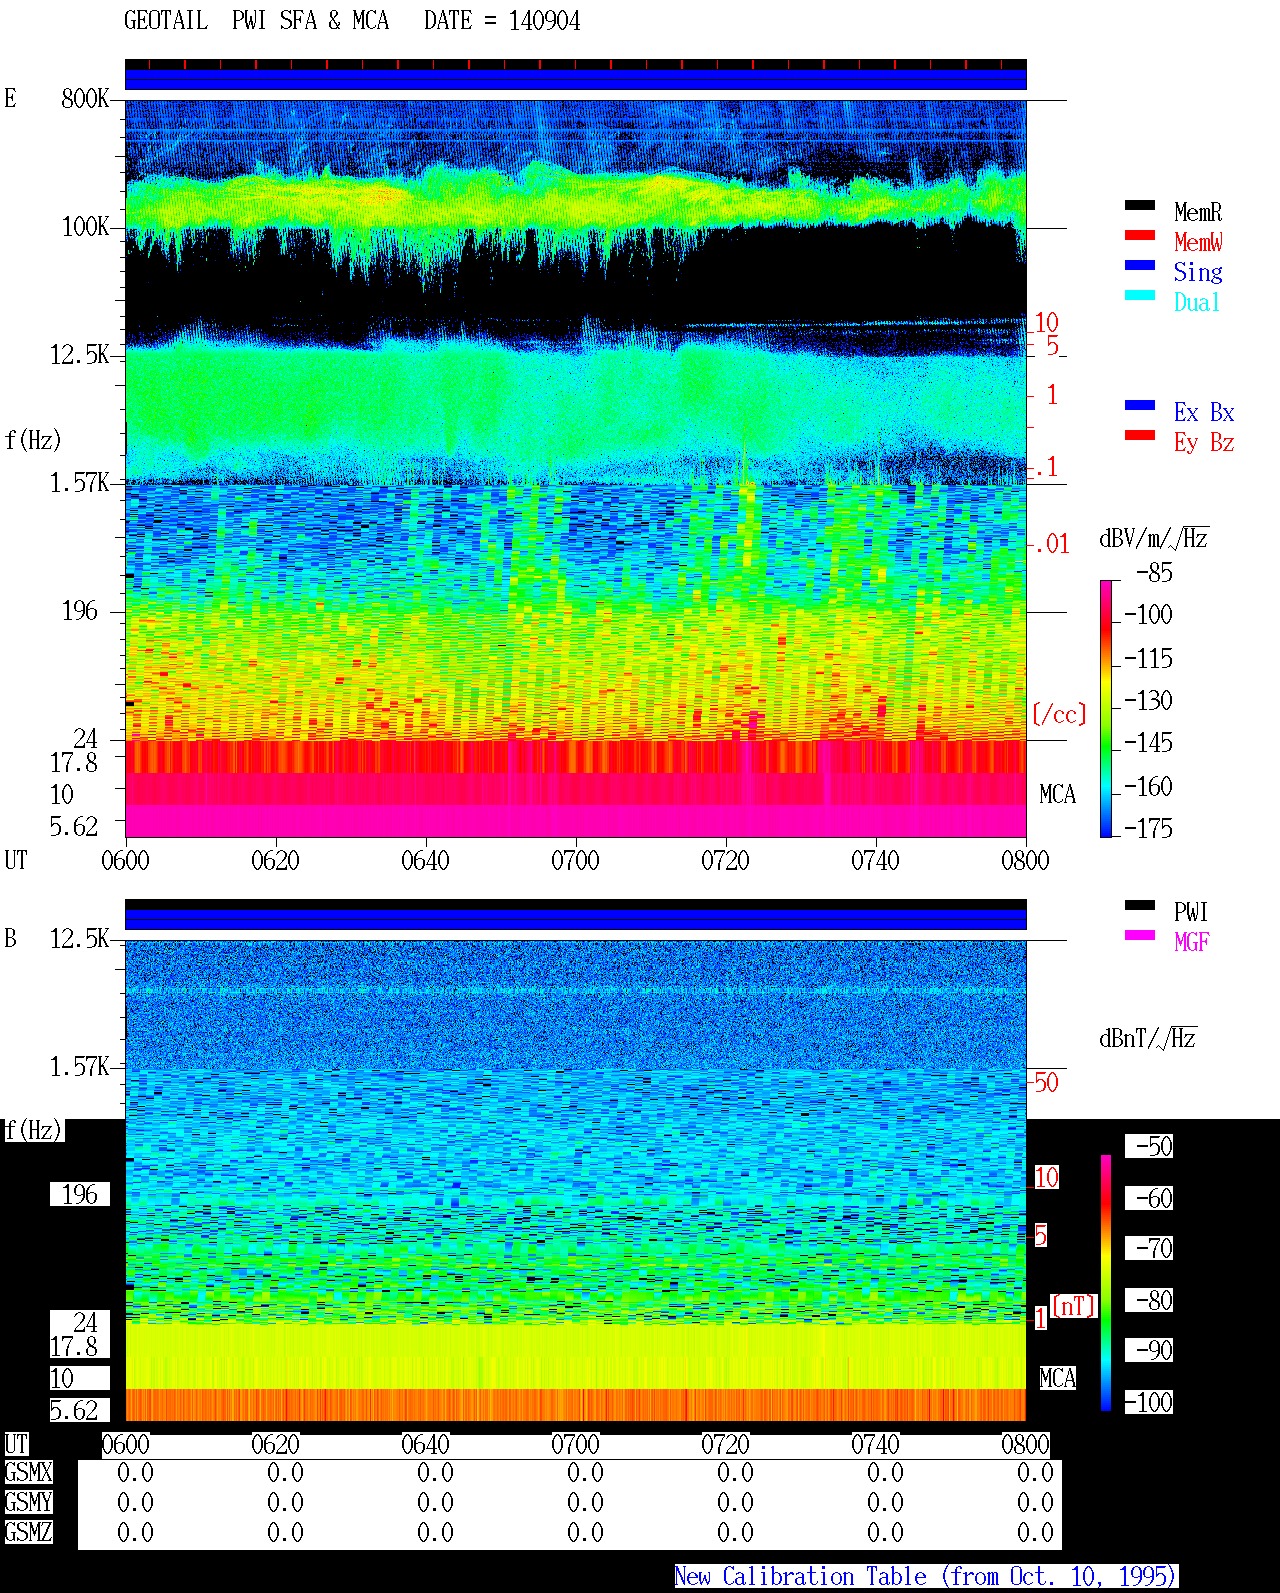1280x1593 pixels.
Task: Click the 196 Hz label on the B panel
Action: coord(80,1194)
